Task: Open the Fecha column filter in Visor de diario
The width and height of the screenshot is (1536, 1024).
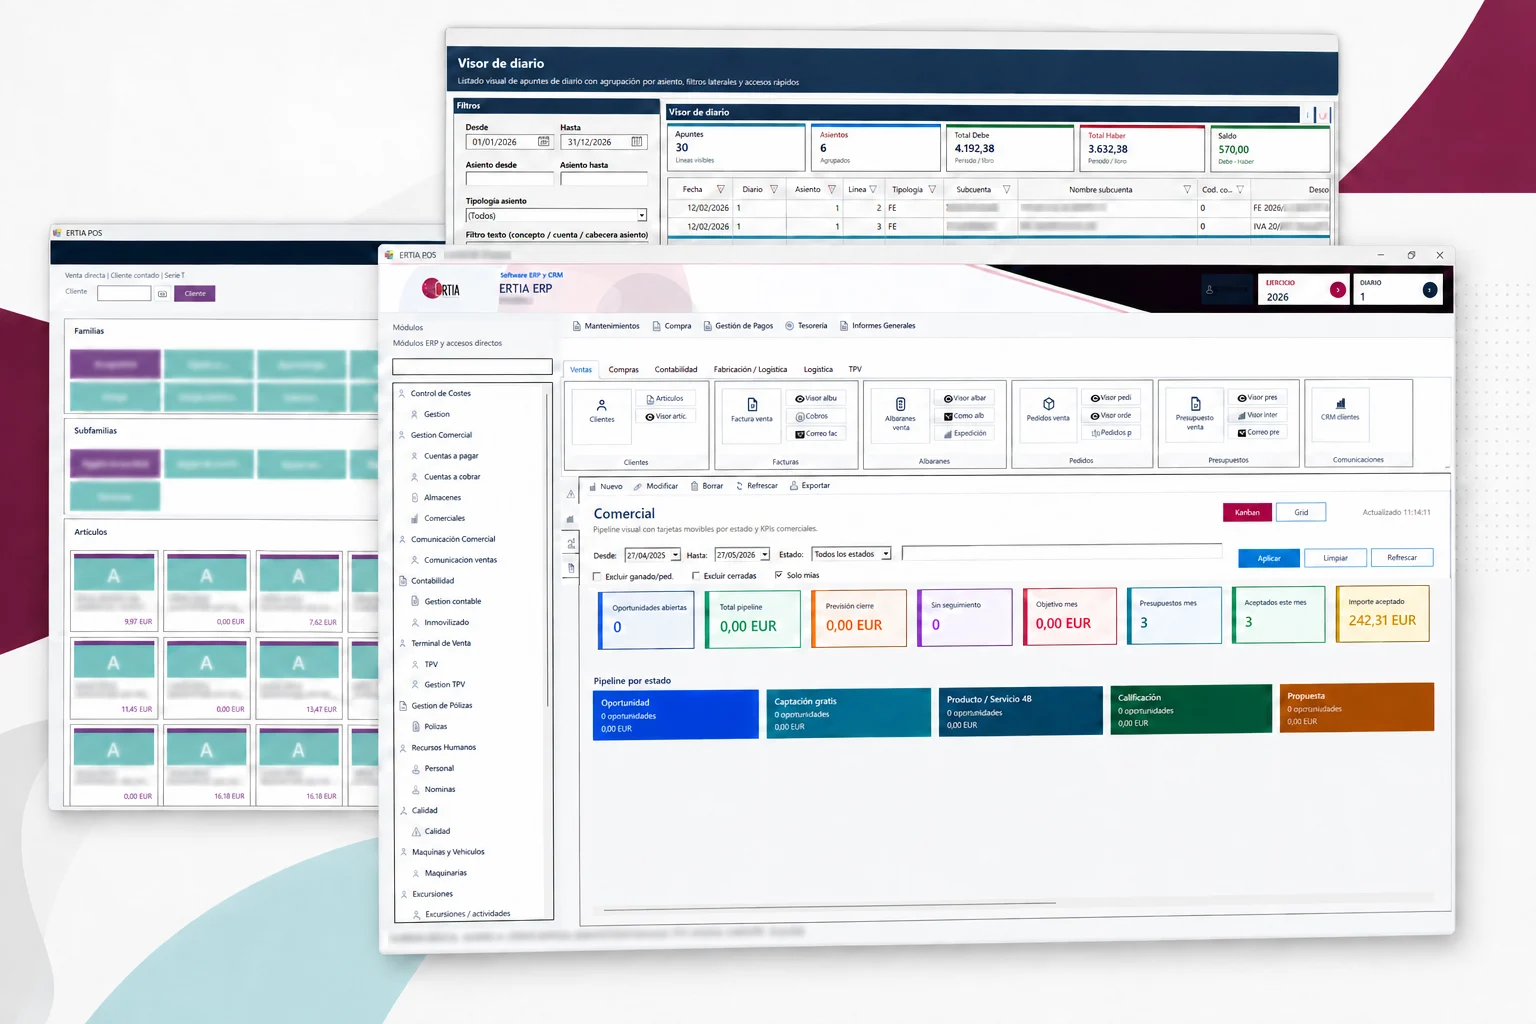Action: pyautogui.click(x=720, y=189)
